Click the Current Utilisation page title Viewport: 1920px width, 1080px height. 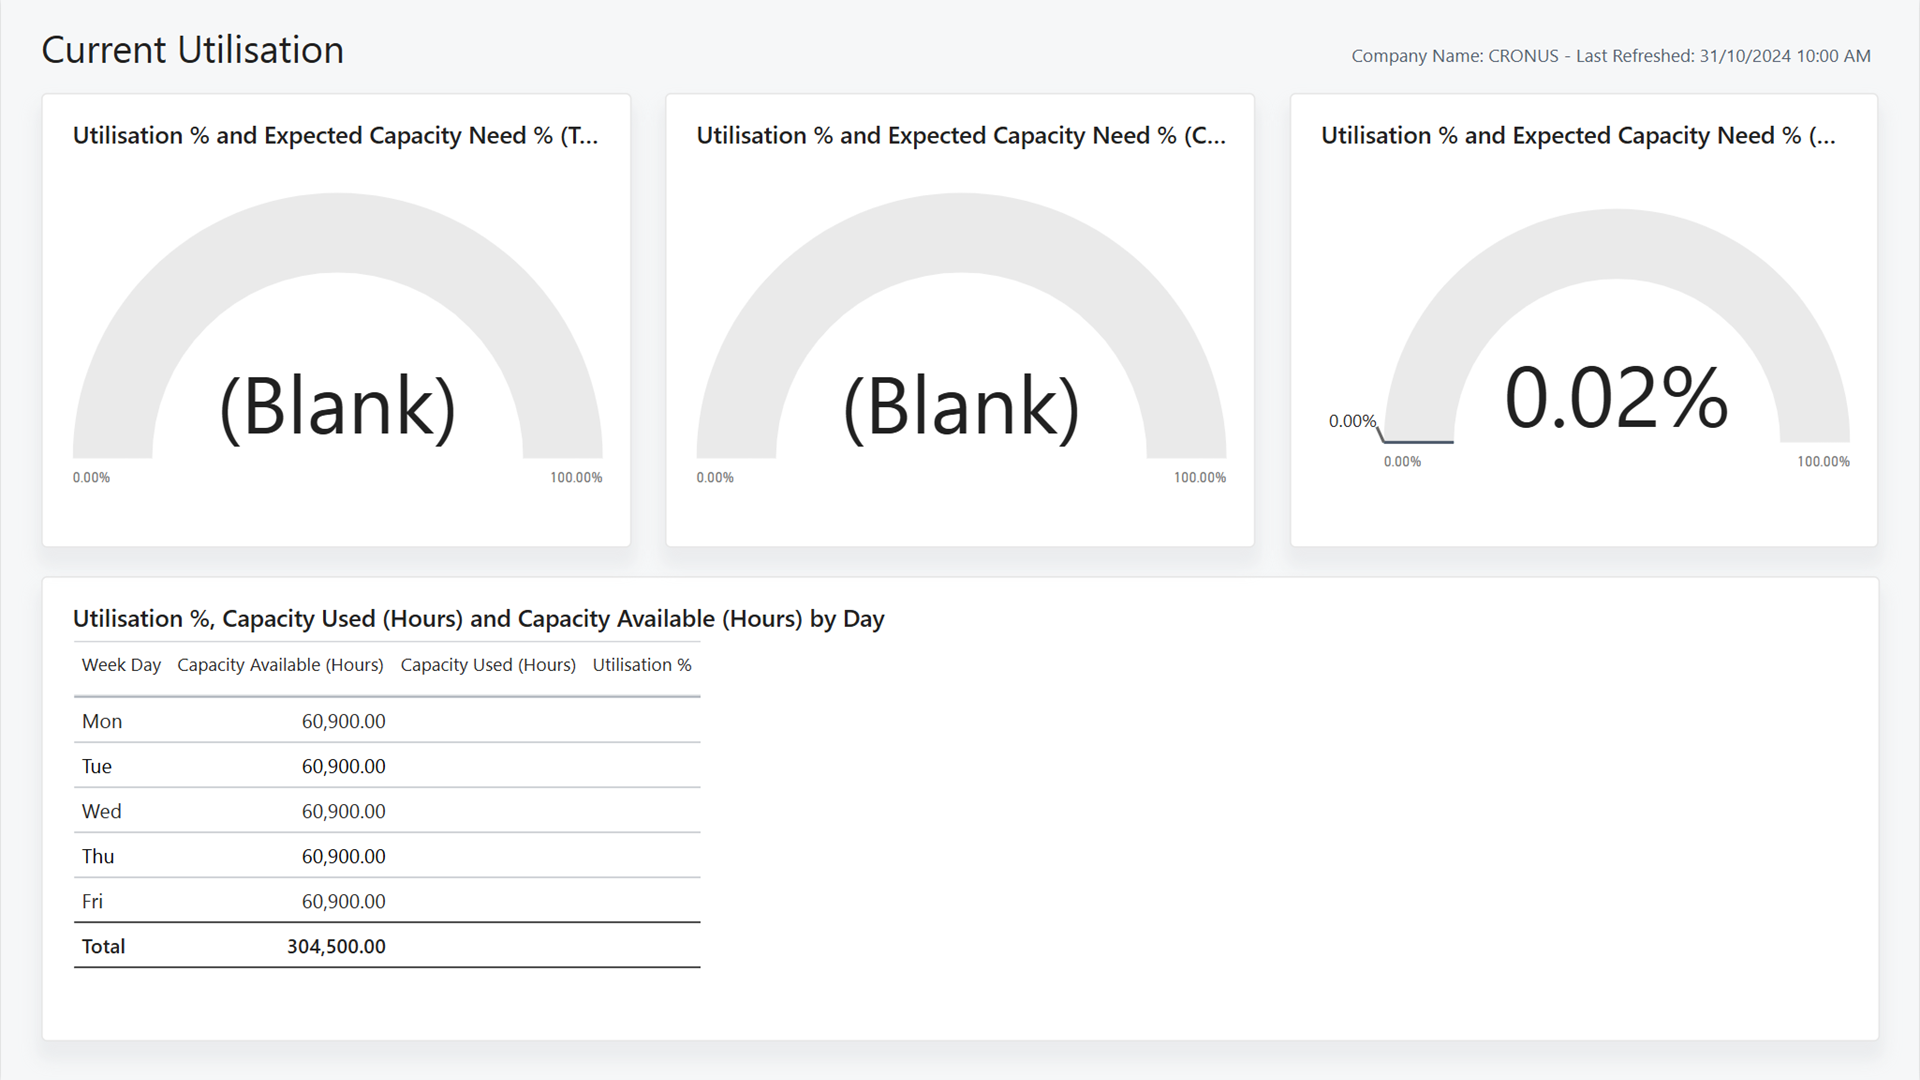point(192,50)
